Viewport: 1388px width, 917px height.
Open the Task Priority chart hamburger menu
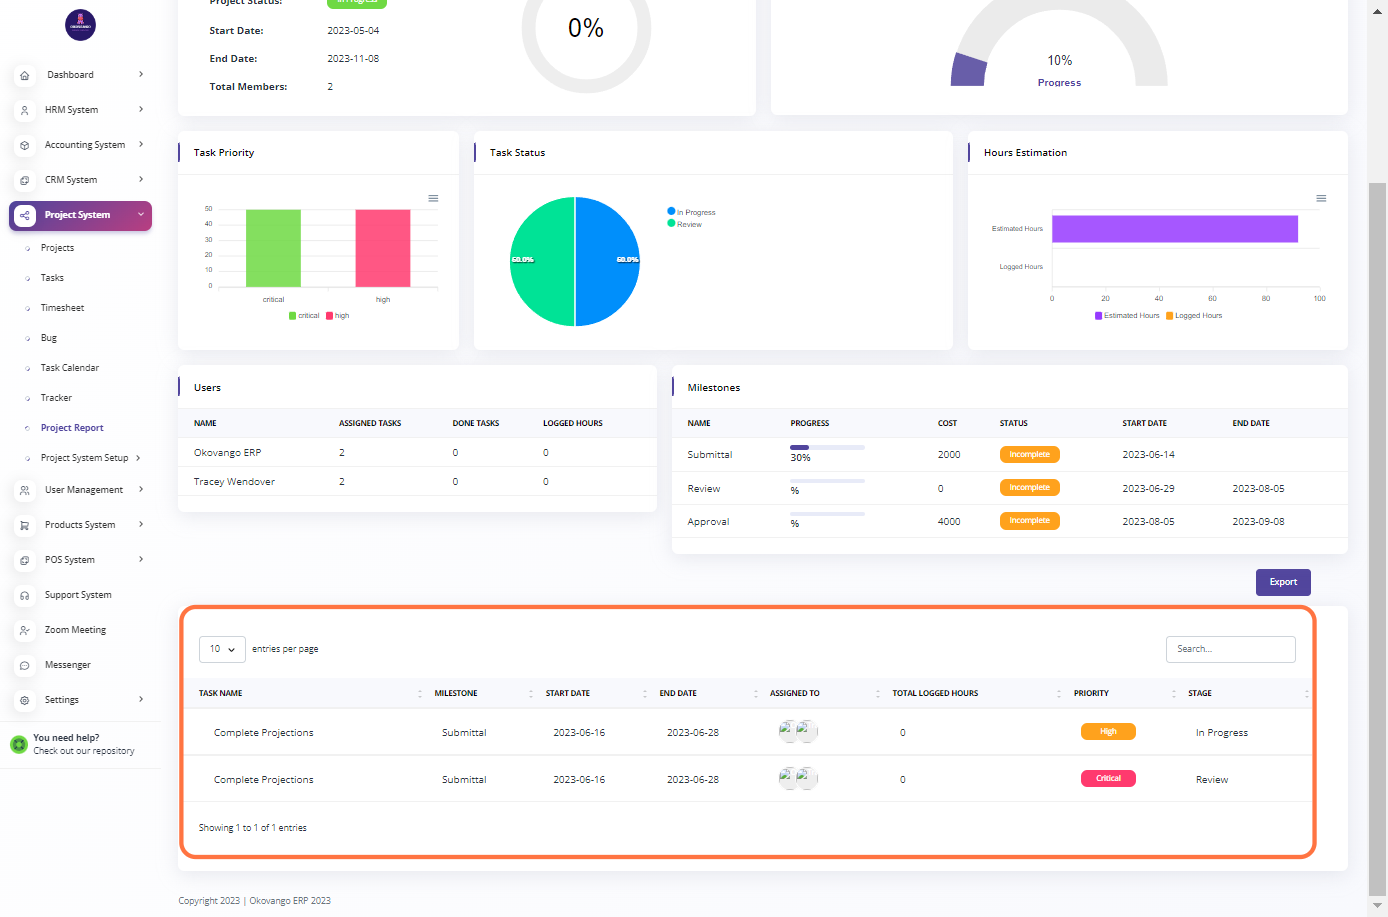tap(433, 198)
